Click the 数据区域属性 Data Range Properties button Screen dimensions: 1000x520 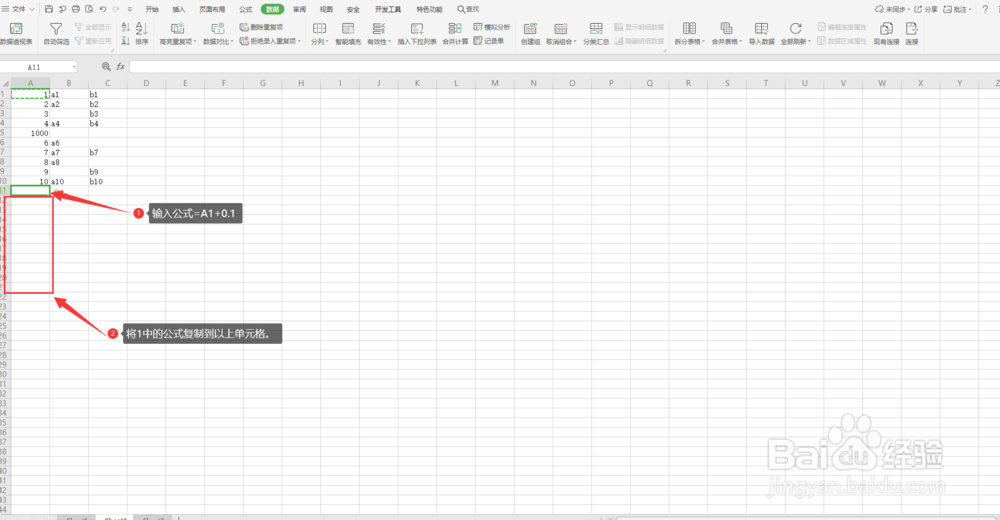tap(842, 41)
